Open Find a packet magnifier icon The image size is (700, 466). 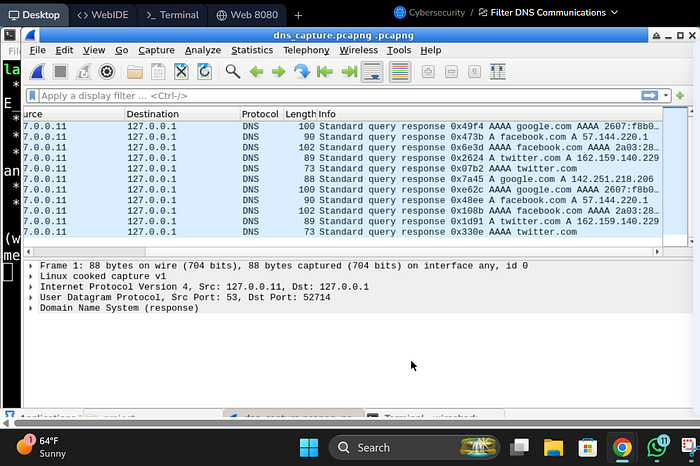(233, 72)
